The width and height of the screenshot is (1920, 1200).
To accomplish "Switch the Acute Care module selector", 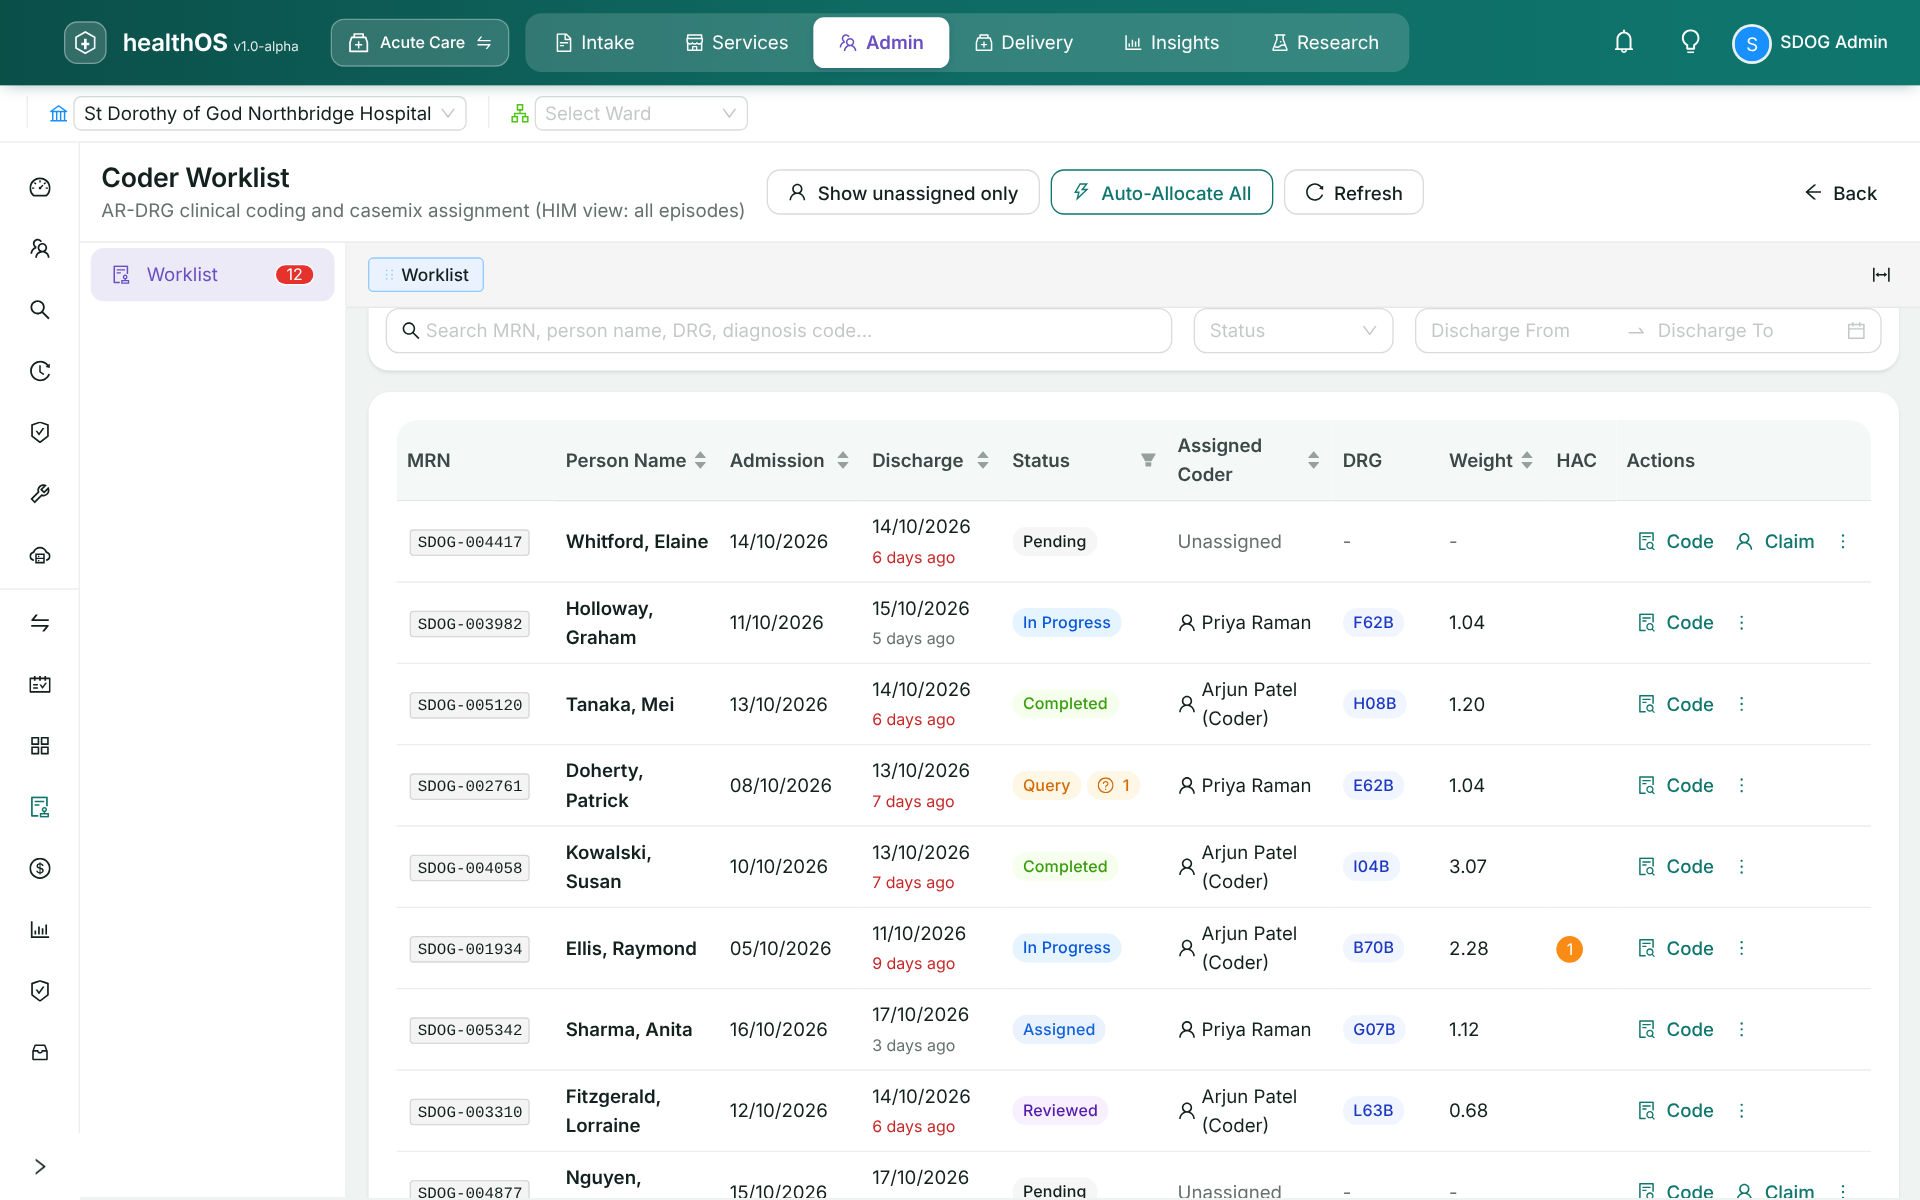I will 420,43.
